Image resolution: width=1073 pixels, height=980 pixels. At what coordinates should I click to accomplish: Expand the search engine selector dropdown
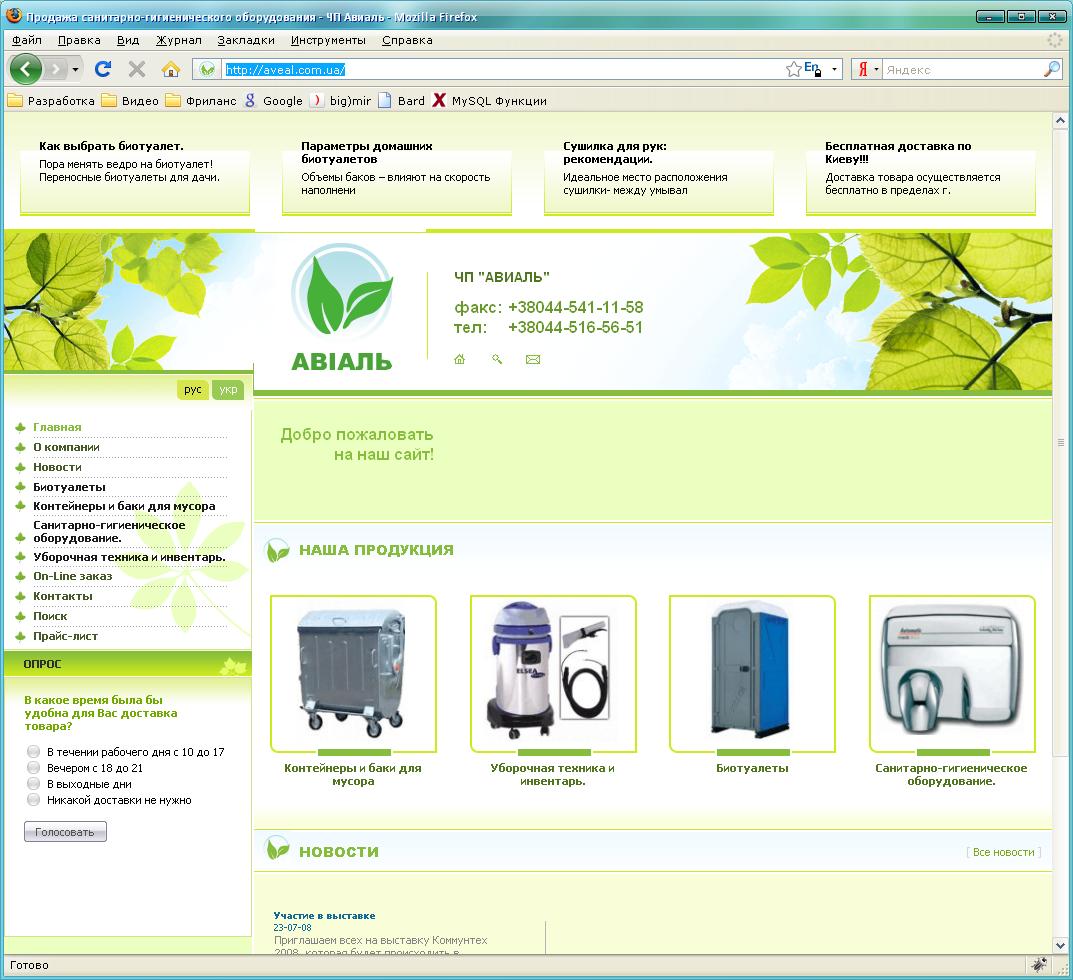877,69
